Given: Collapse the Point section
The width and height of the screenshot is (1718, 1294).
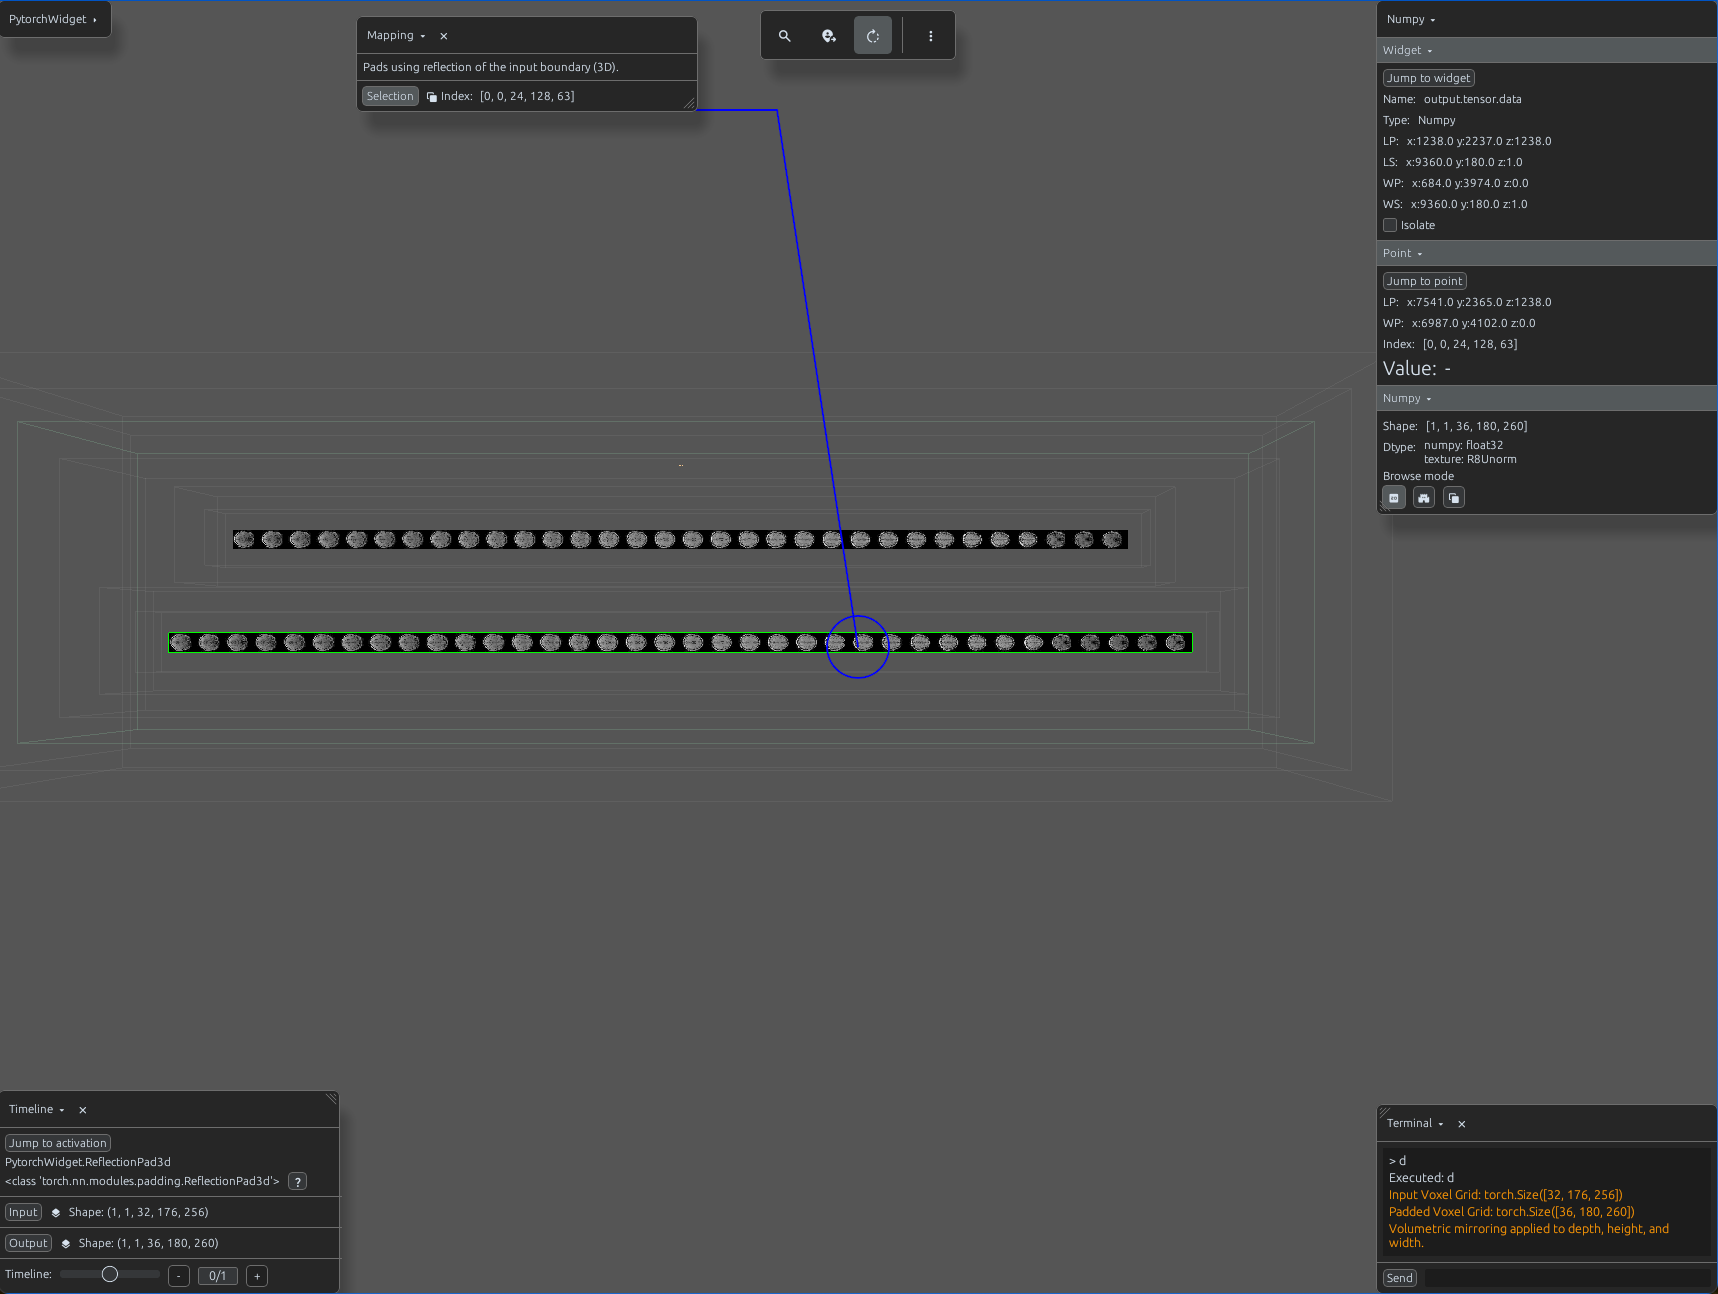Looking at the screenshot, I should coord(1402,254).
